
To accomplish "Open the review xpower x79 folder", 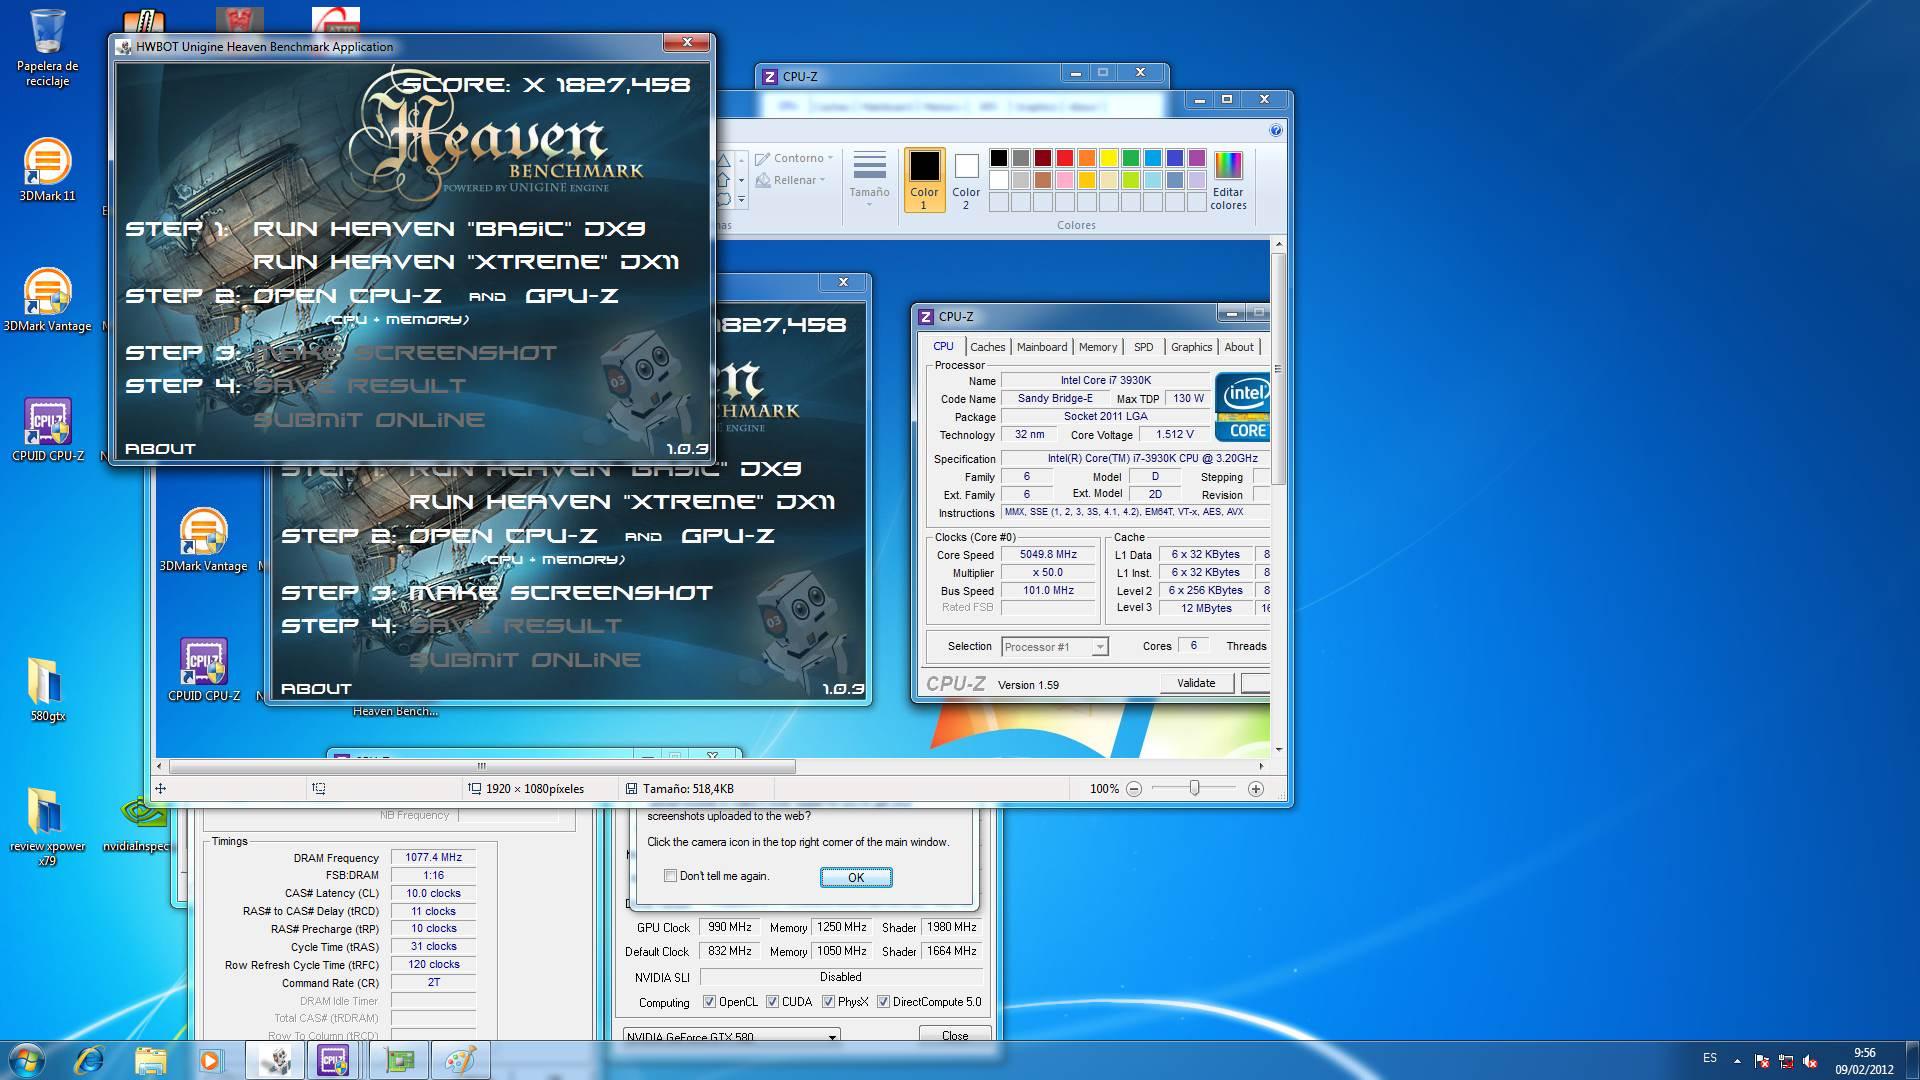I will [x=47, y=825].
